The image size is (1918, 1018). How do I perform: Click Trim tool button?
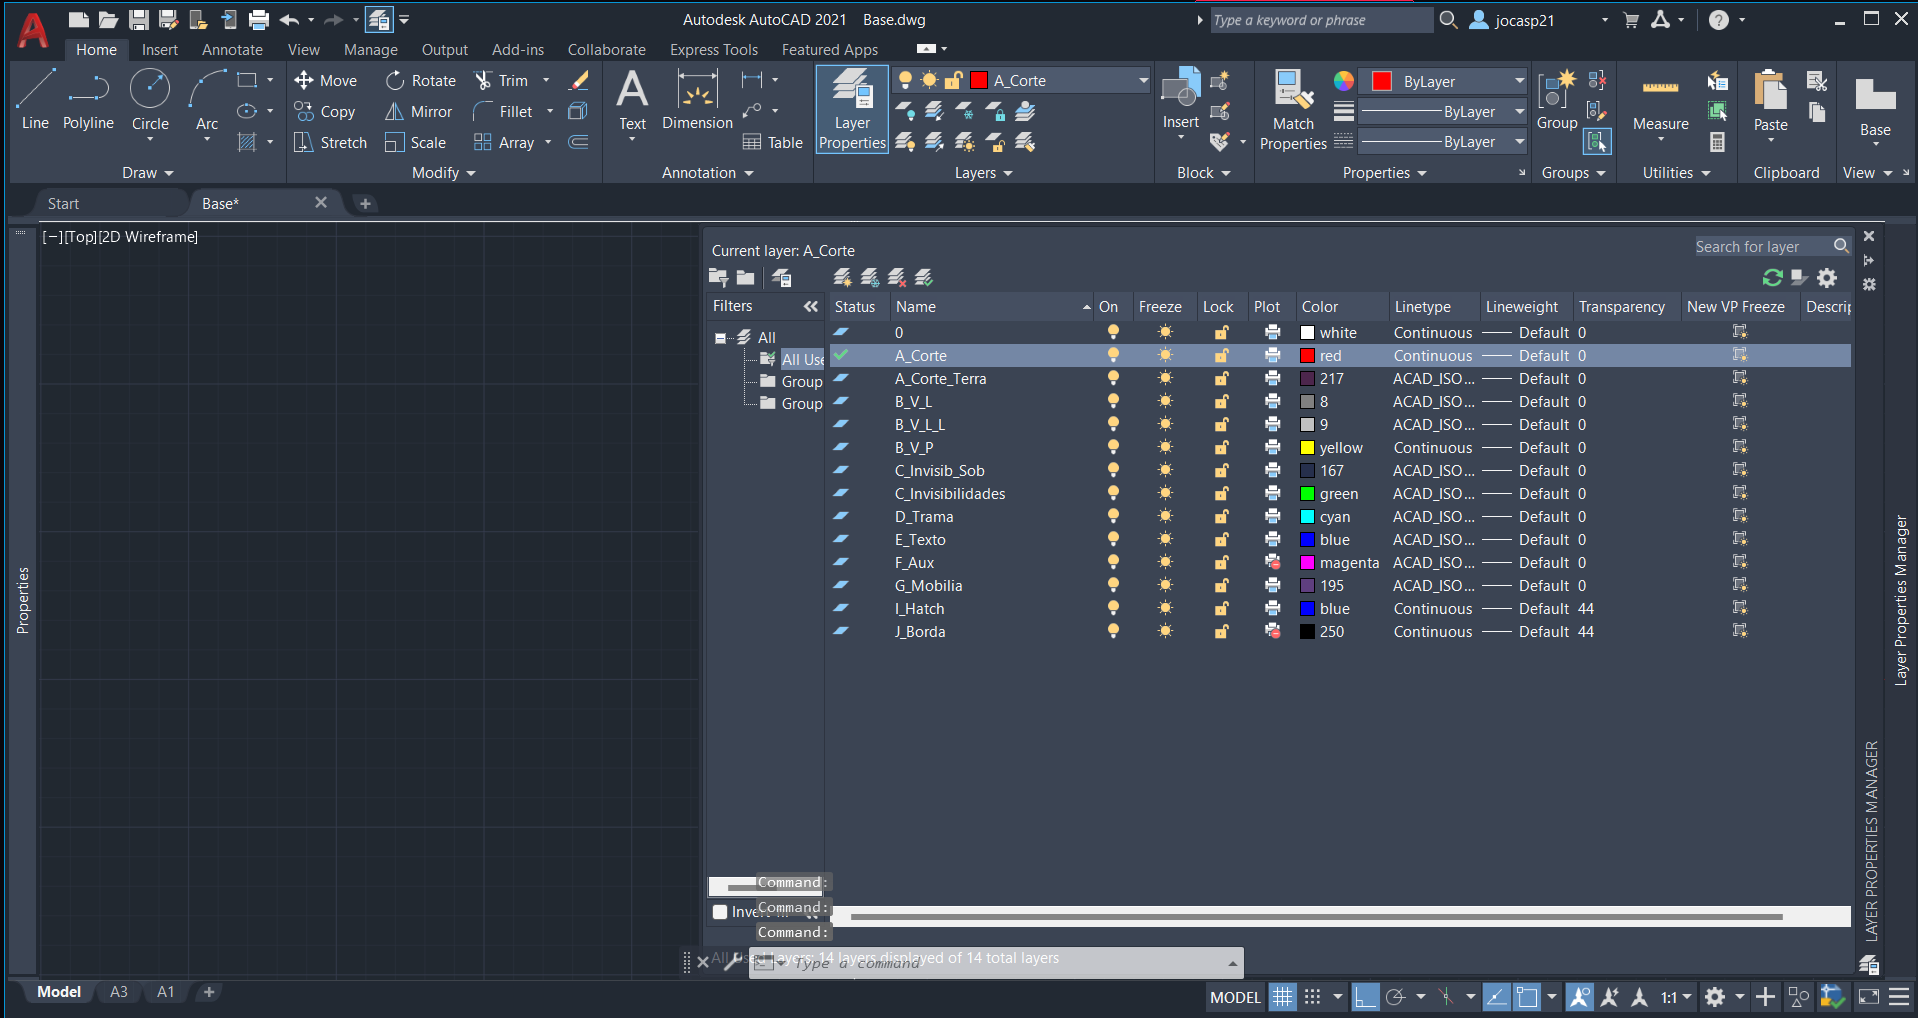(503, 81)
